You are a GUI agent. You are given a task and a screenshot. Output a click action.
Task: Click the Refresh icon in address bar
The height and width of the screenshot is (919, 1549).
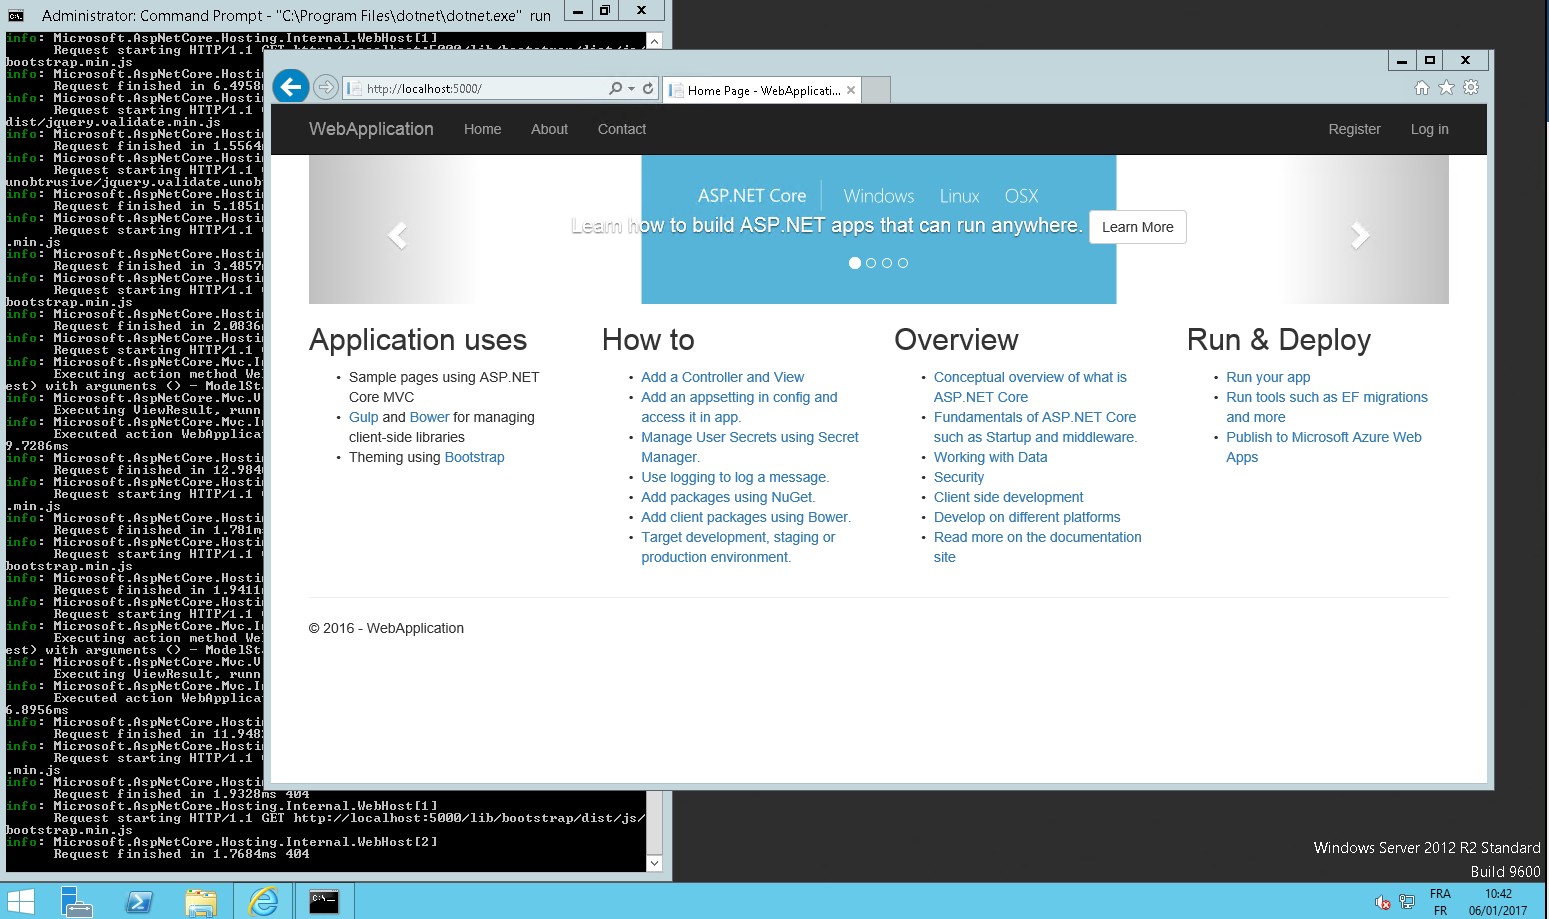pyautogui.click(x=648, y=88)
